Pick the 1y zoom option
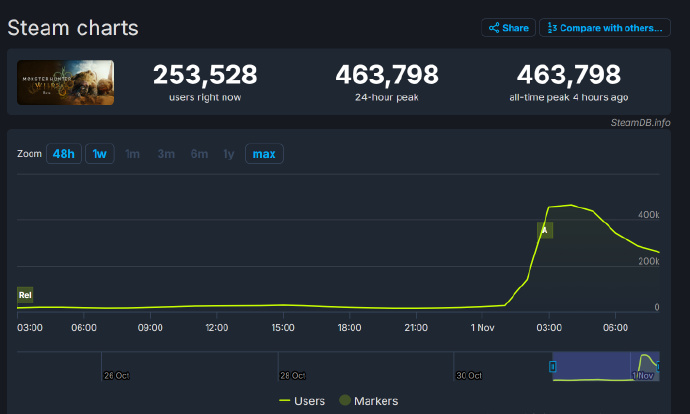 (229, 154)
